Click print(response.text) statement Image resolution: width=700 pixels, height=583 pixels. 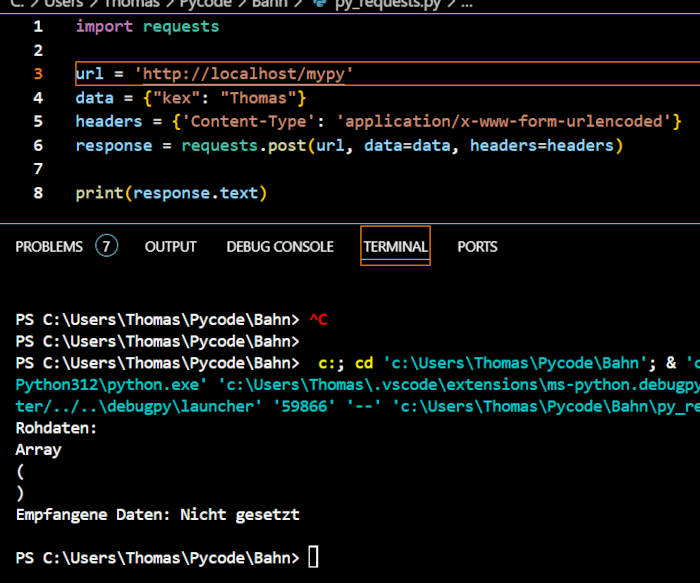171,193
